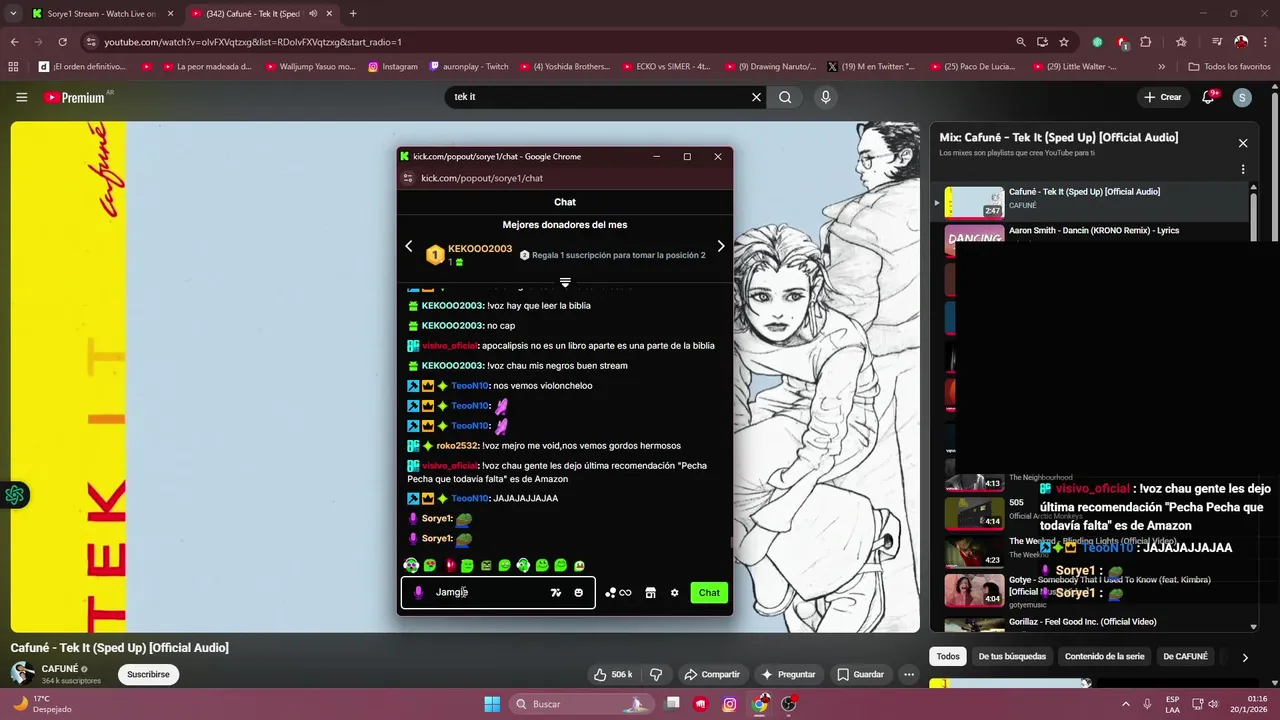Open the Kick gift shop icon
The image size is (1280, 720).
tap(650, 593)
